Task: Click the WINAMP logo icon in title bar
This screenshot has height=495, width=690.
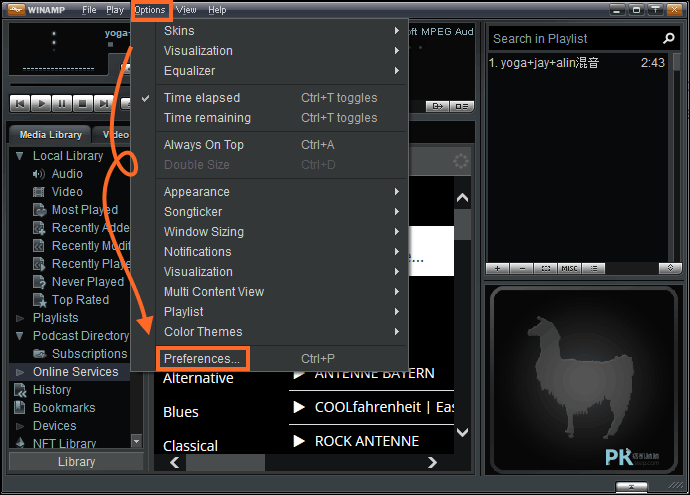Action: pyautogui.click(x=16, y=10)
